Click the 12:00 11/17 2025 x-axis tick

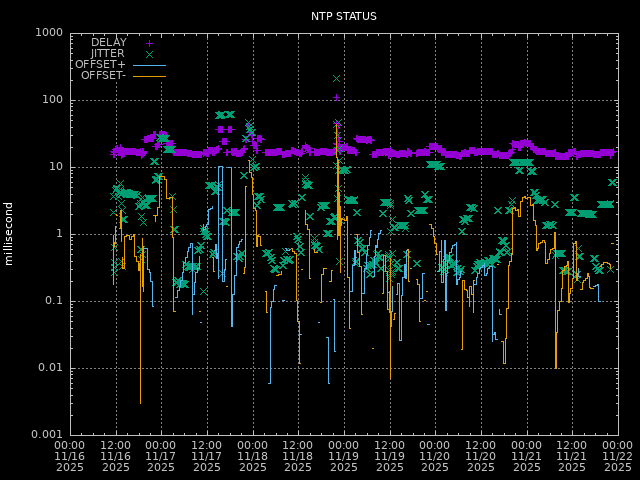pos(207,456)
